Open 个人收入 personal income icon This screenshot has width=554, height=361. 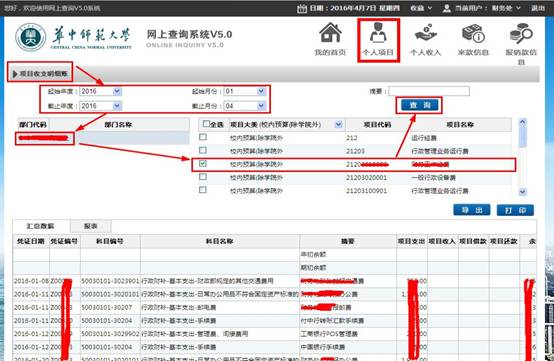point(426,32)
